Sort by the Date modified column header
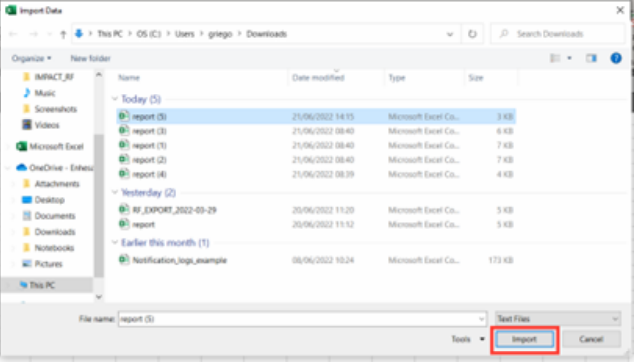This screenshot has width=634, height=363. [318, 78]
